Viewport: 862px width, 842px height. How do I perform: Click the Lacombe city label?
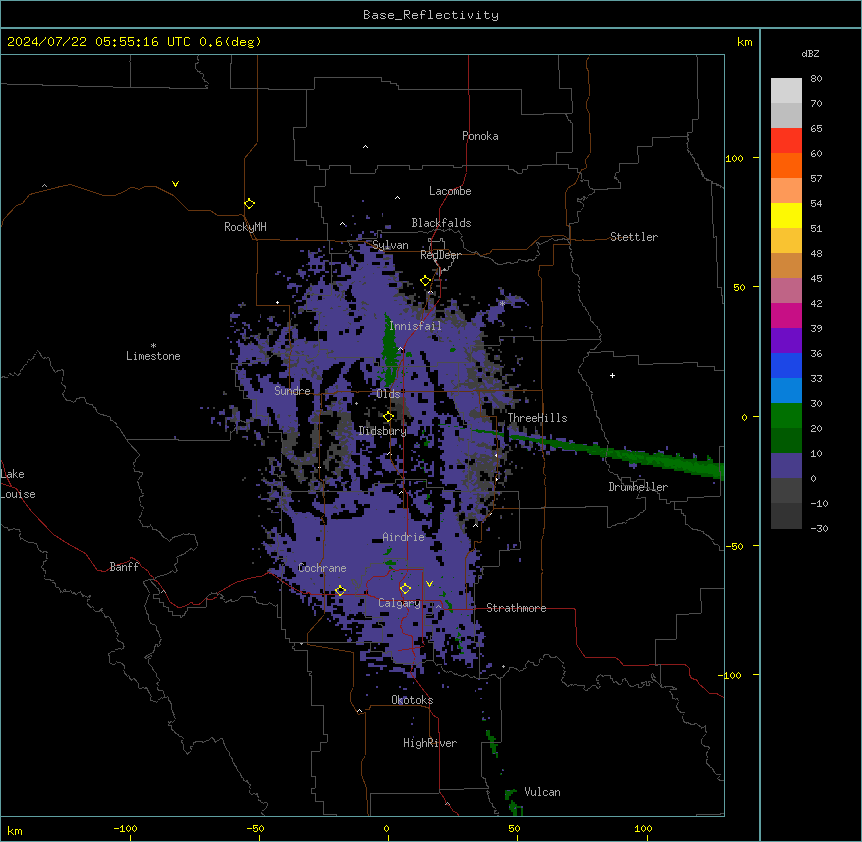[x=450, y=191]
